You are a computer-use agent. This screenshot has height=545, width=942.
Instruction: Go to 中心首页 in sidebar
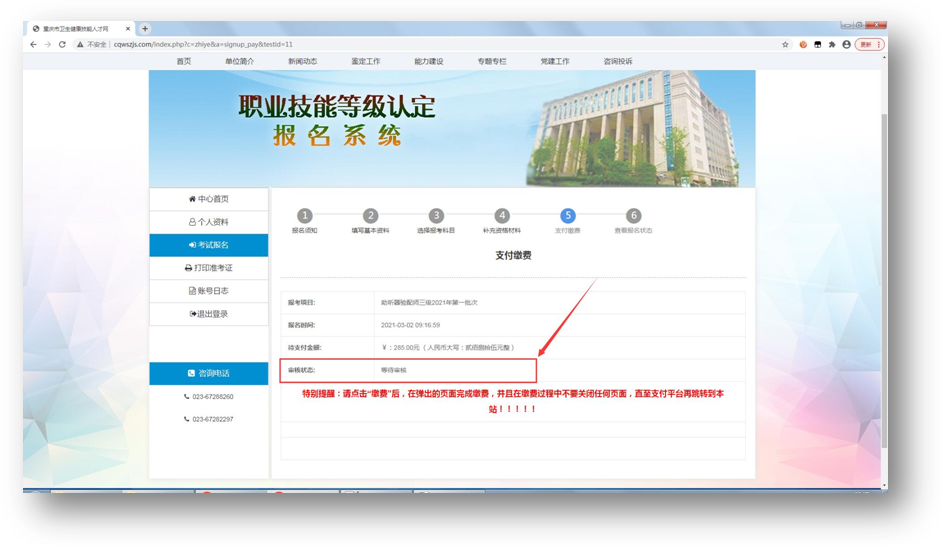209,199
